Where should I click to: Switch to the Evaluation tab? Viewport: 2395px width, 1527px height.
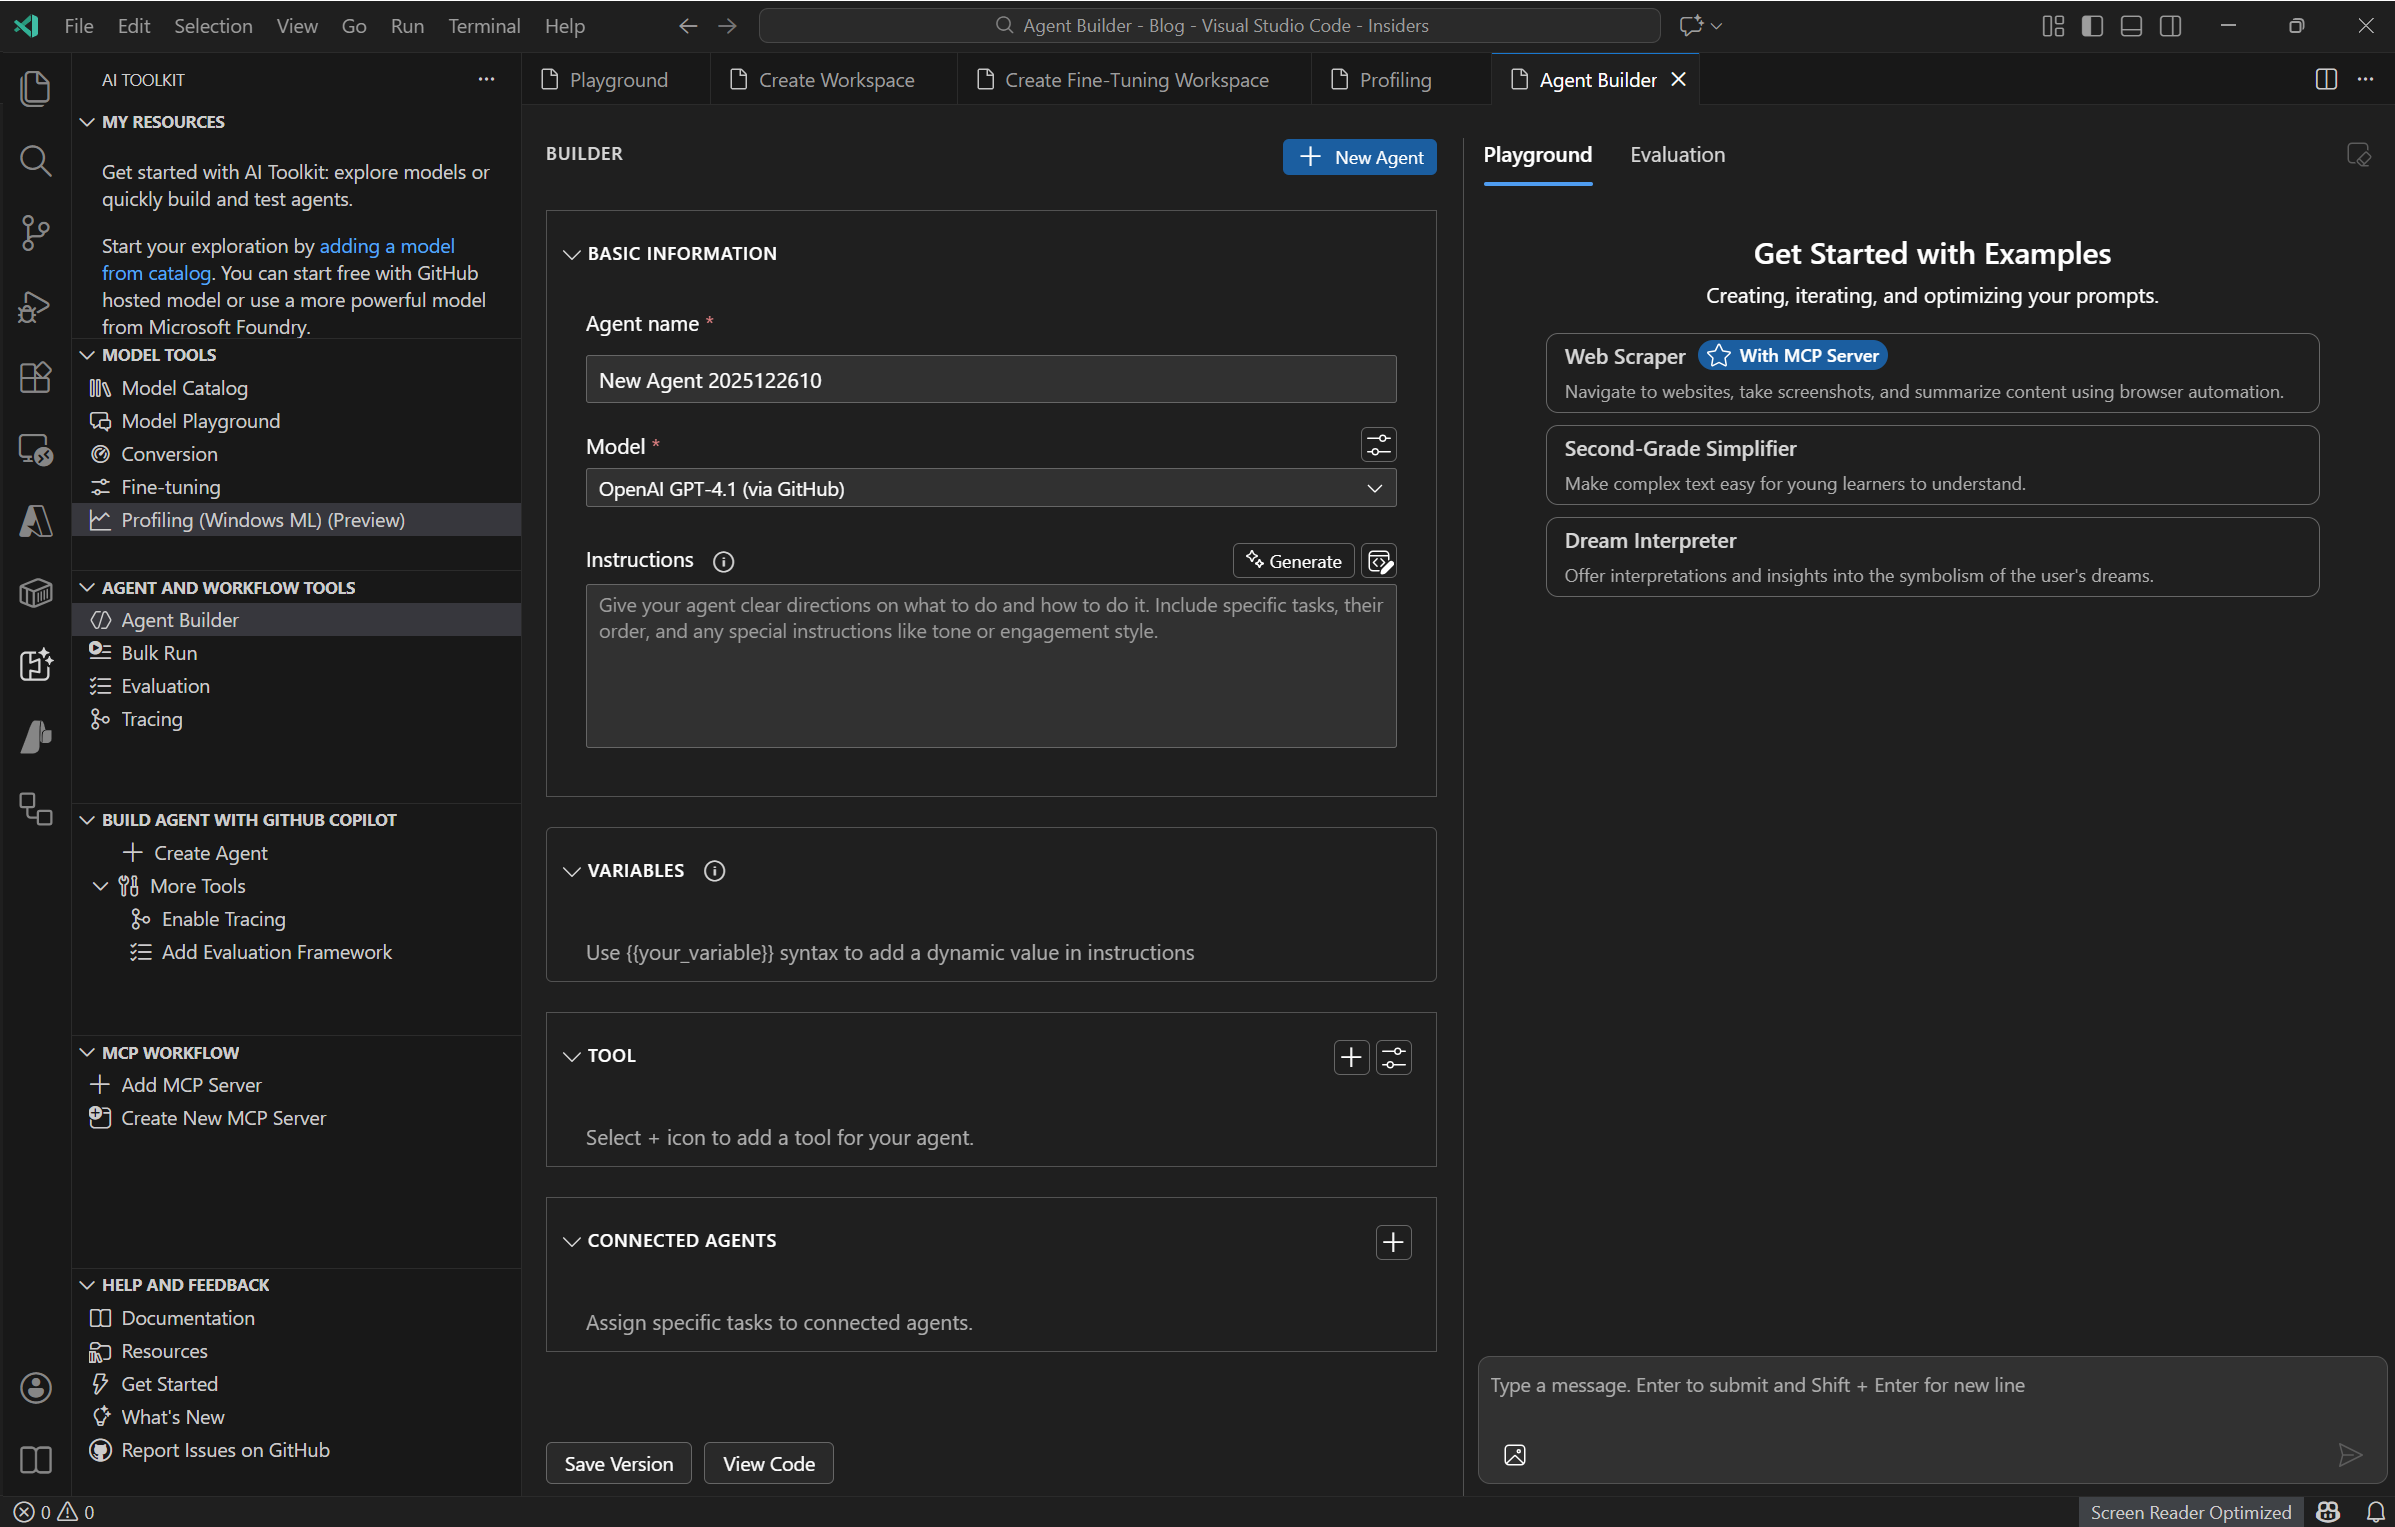click(x=1677, y=155)
